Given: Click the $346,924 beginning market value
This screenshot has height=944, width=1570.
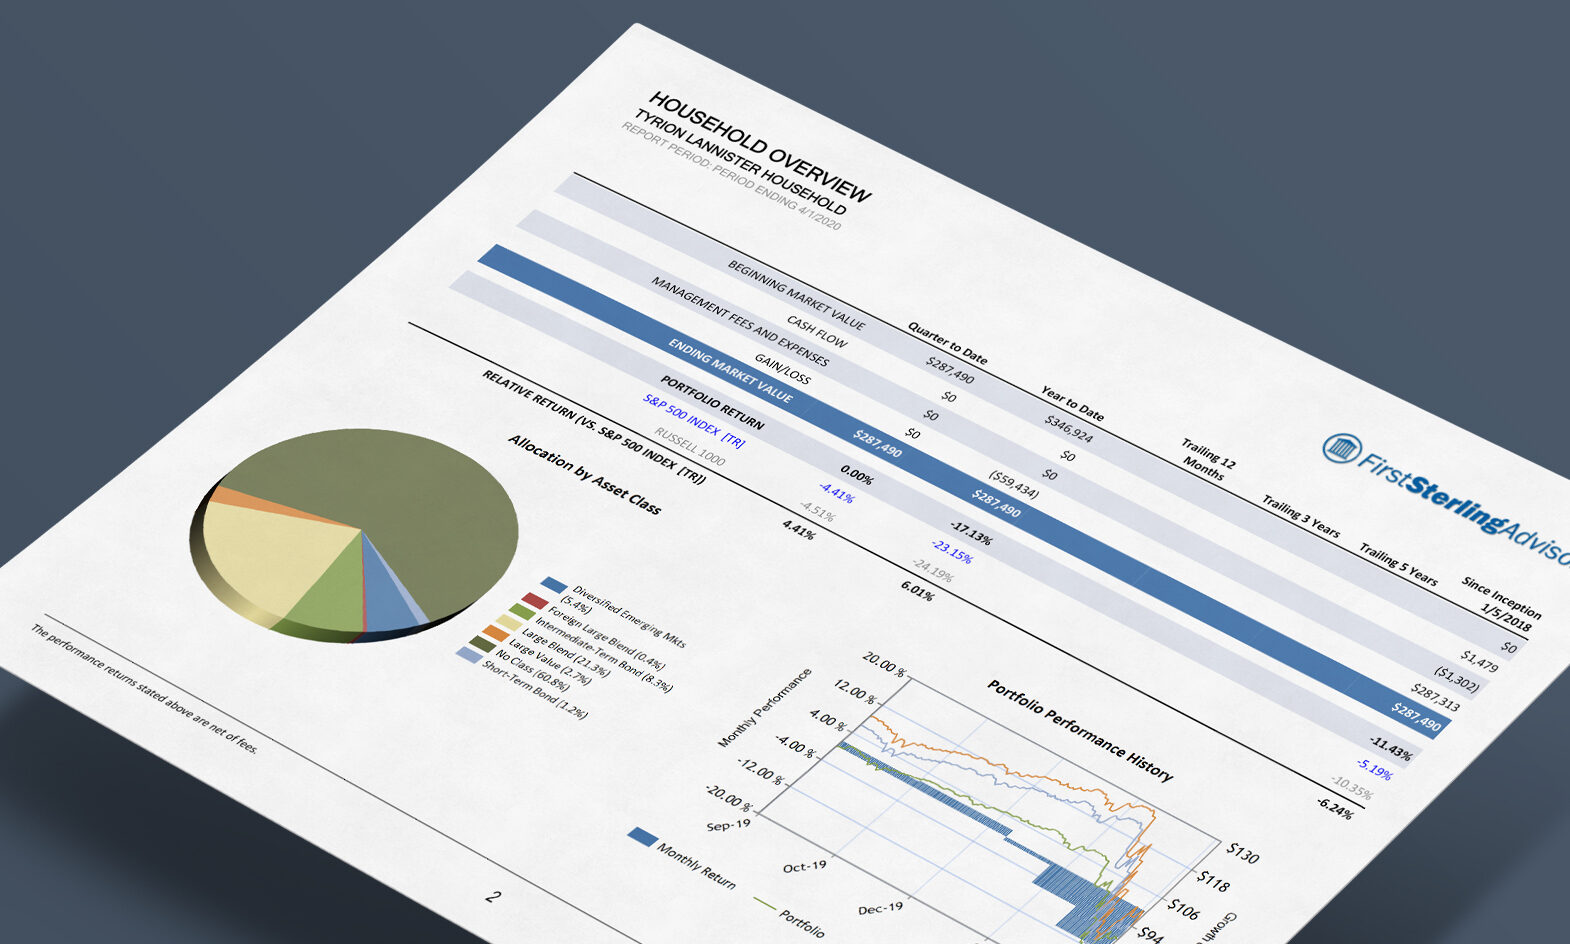Looking at the screenshot, I should point(1068,428).
